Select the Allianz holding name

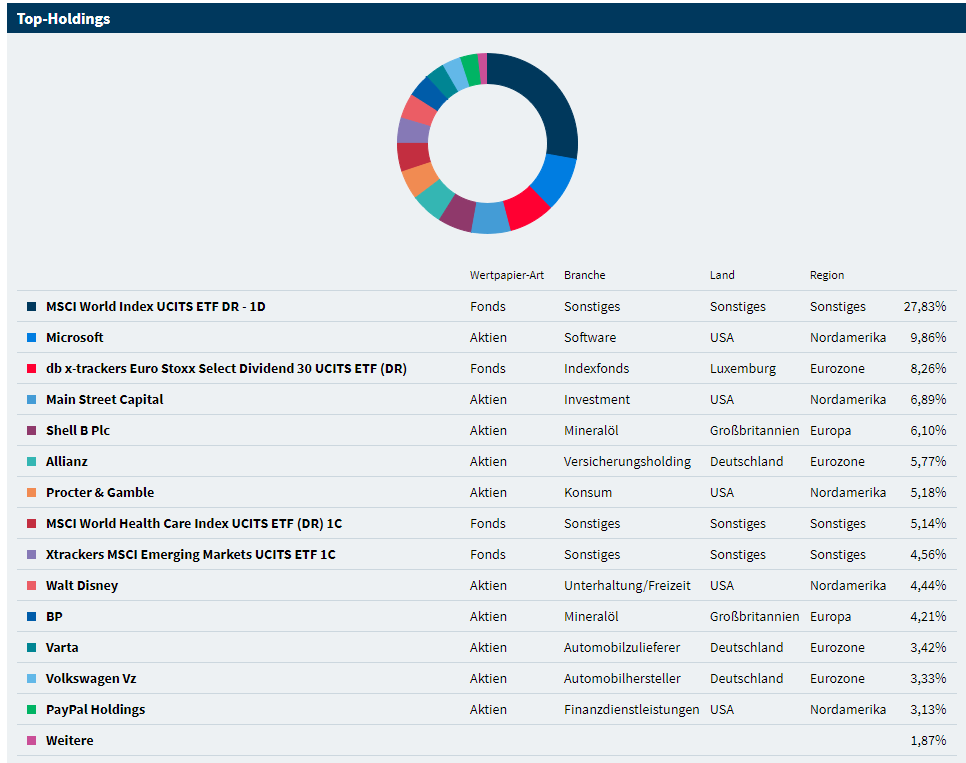pyautogui.click(x=67, y=462)
